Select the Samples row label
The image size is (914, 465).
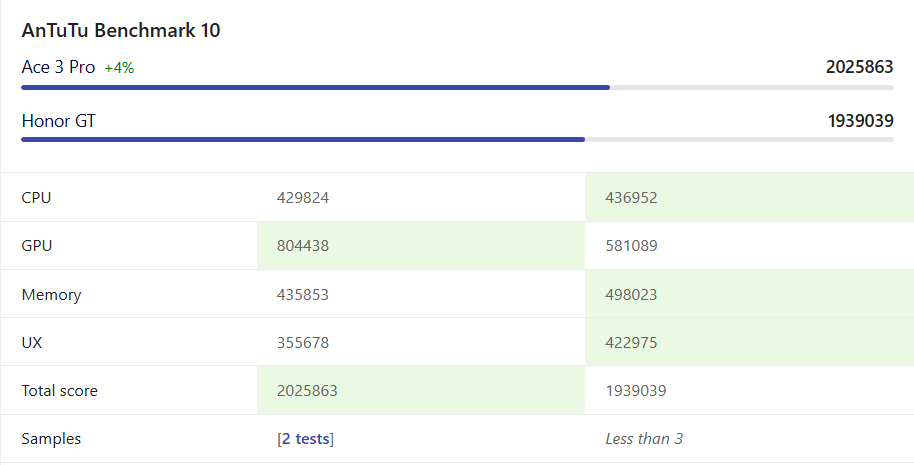point(51,439)
